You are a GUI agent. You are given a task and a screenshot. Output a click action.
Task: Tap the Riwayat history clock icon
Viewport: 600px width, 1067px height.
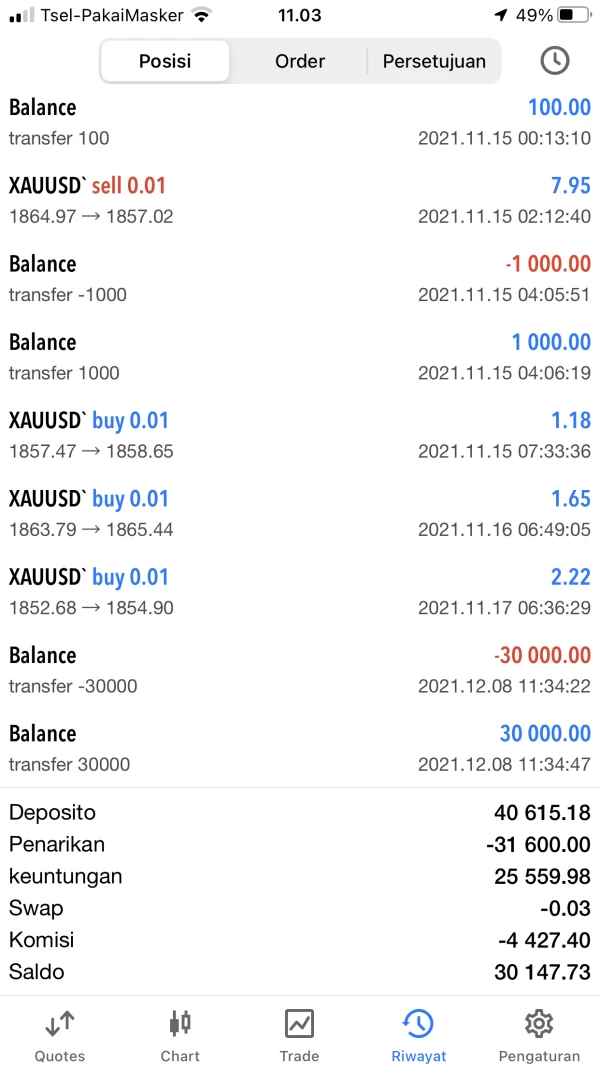(418, 1023)
